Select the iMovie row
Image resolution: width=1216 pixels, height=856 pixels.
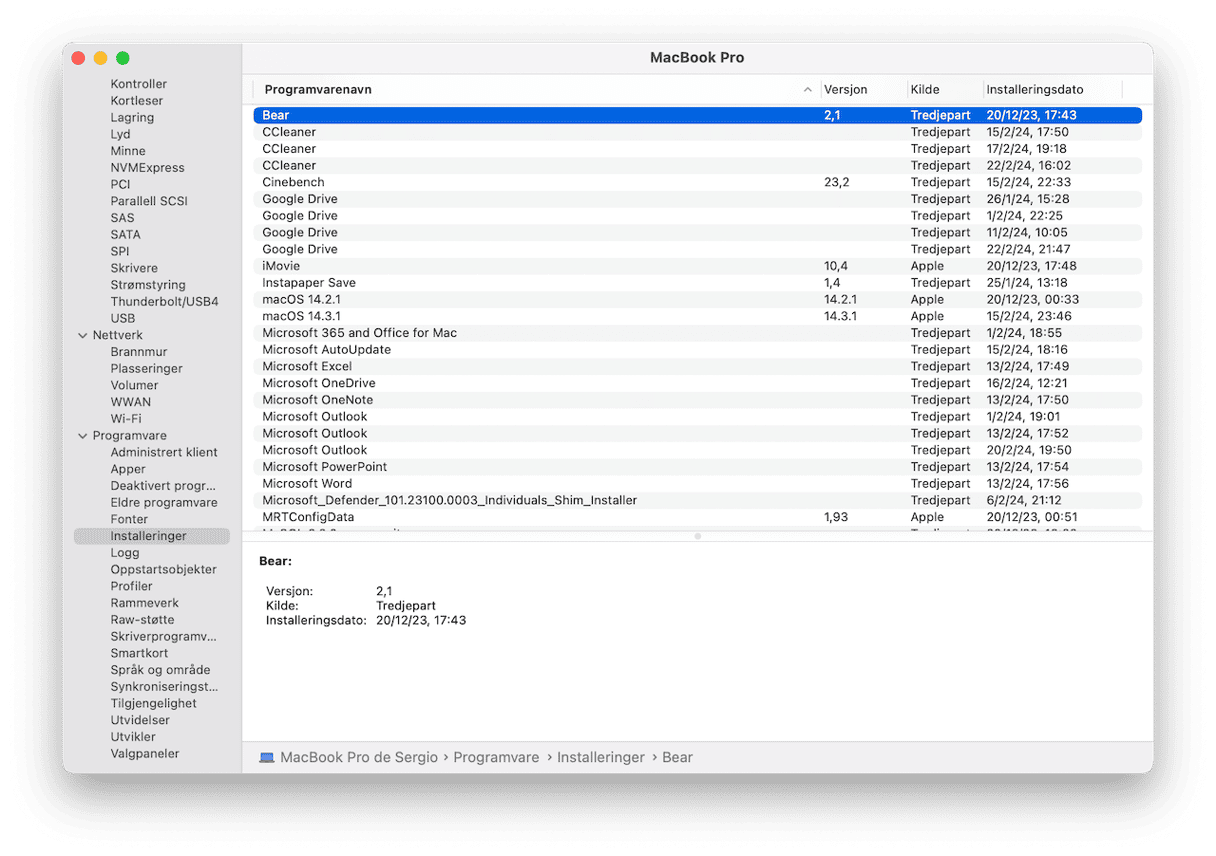[697, 266]
